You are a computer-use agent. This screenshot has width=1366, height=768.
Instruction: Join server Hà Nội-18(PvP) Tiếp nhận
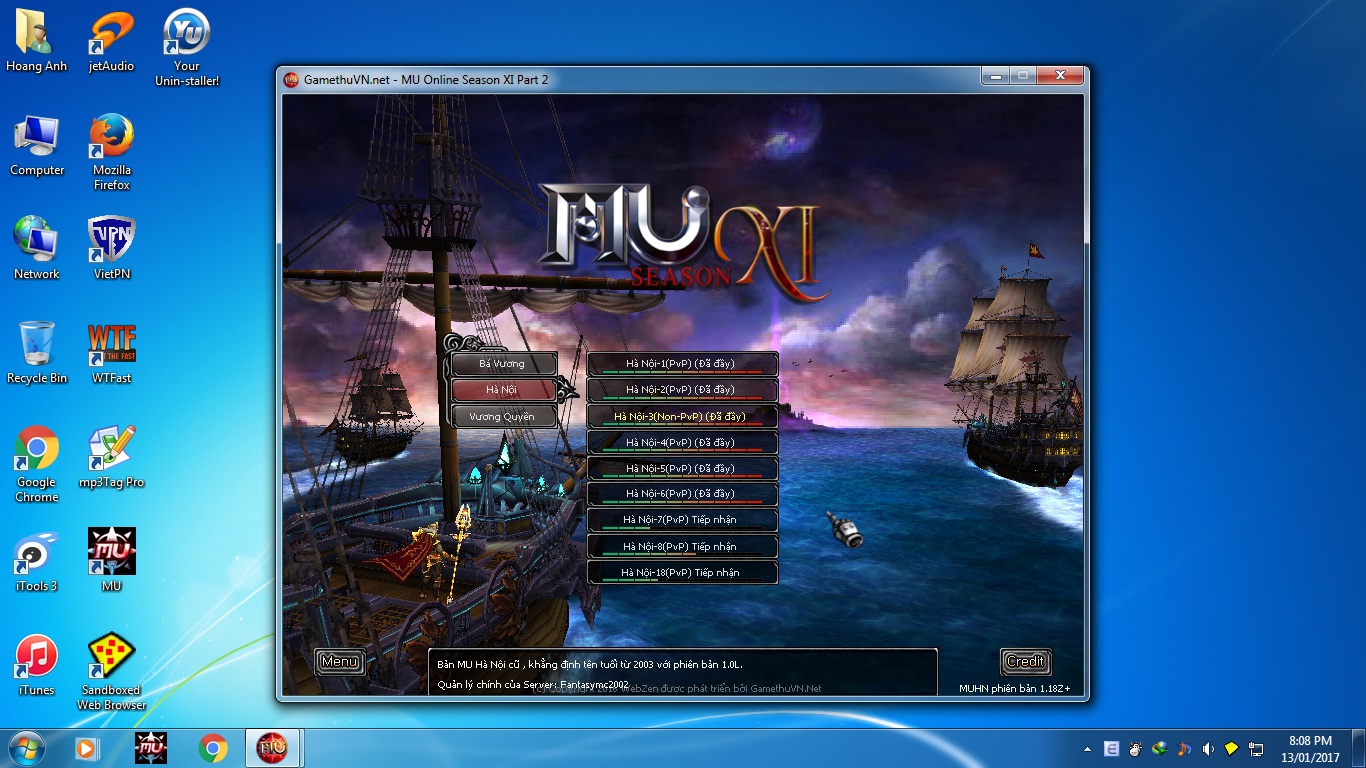point(682,573)
